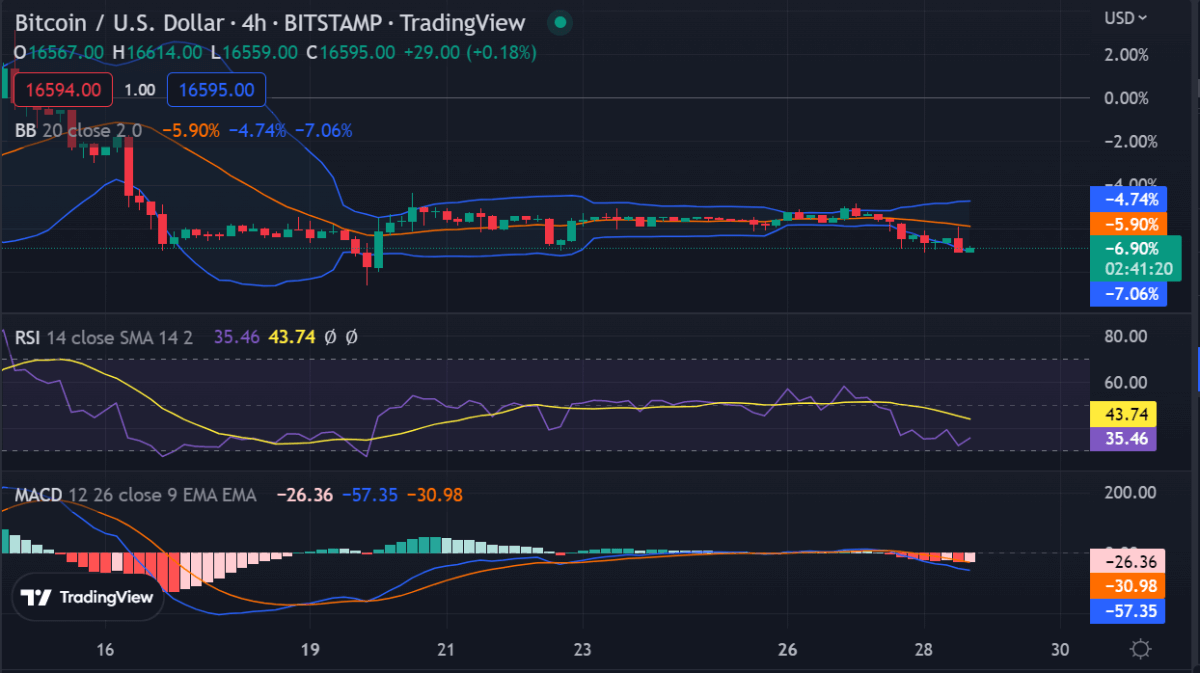Click the 200.00 MACD axis label
Screen dimensions: 1200x673
[x=1130, y=493]
